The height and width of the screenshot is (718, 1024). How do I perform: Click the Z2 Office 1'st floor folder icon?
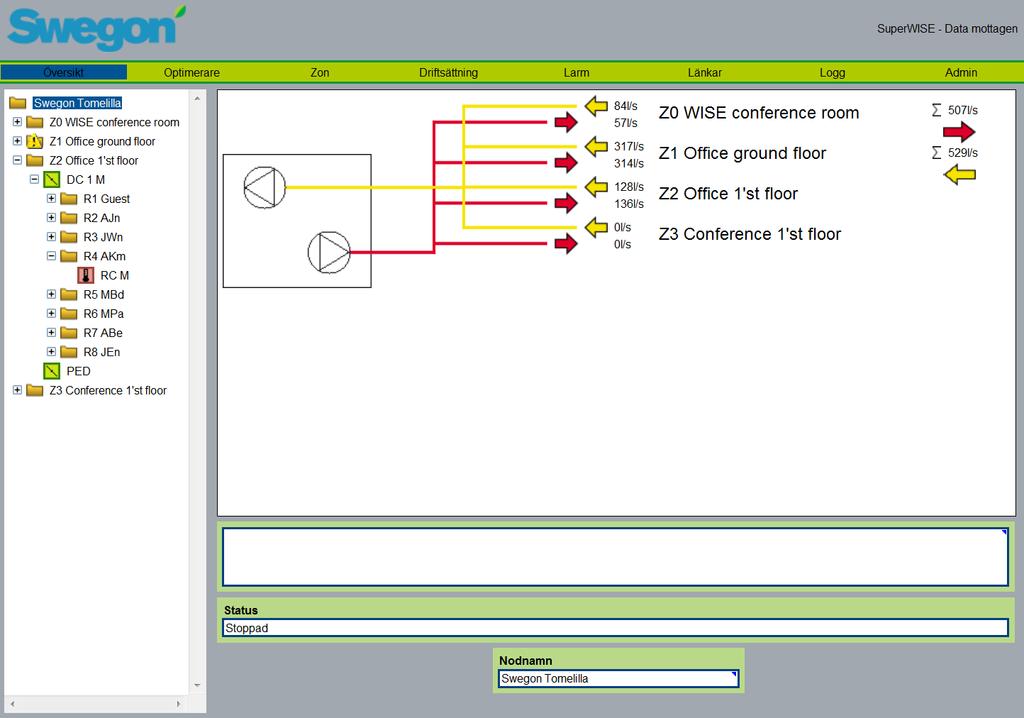[35, 161]
